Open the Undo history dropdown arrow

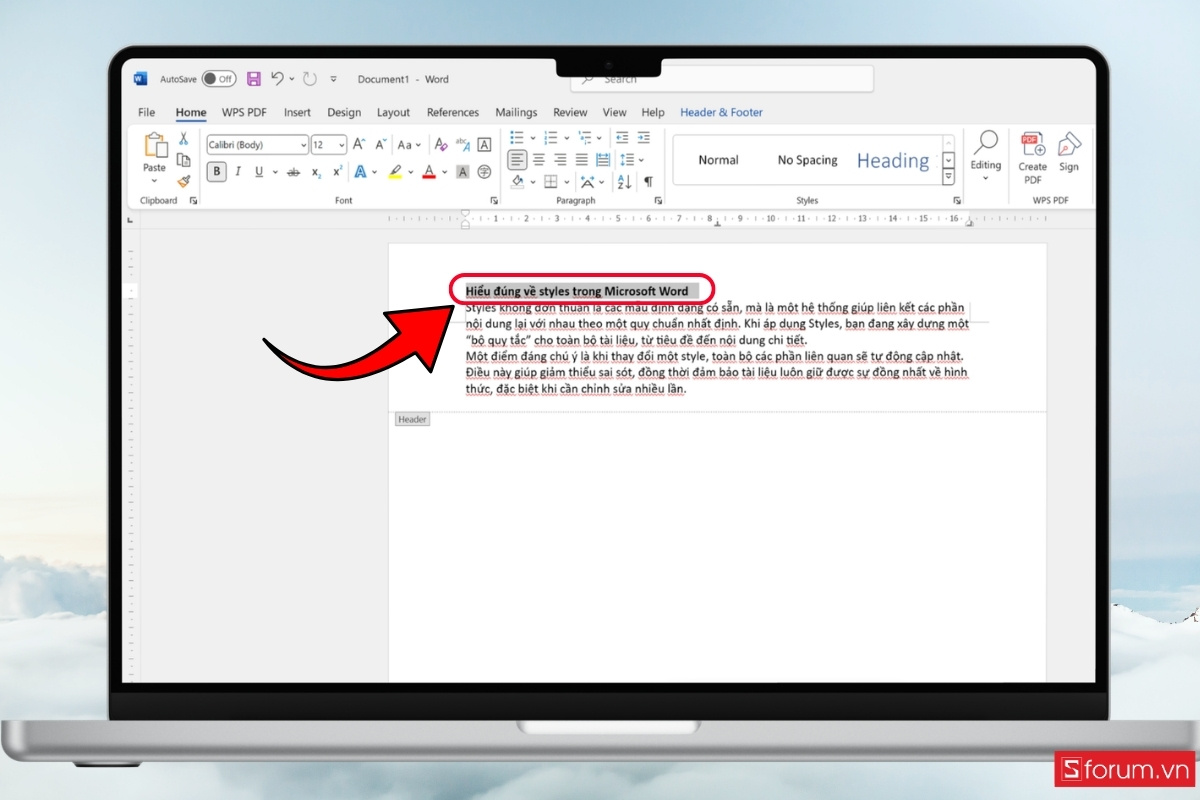(x=291, y=79)
